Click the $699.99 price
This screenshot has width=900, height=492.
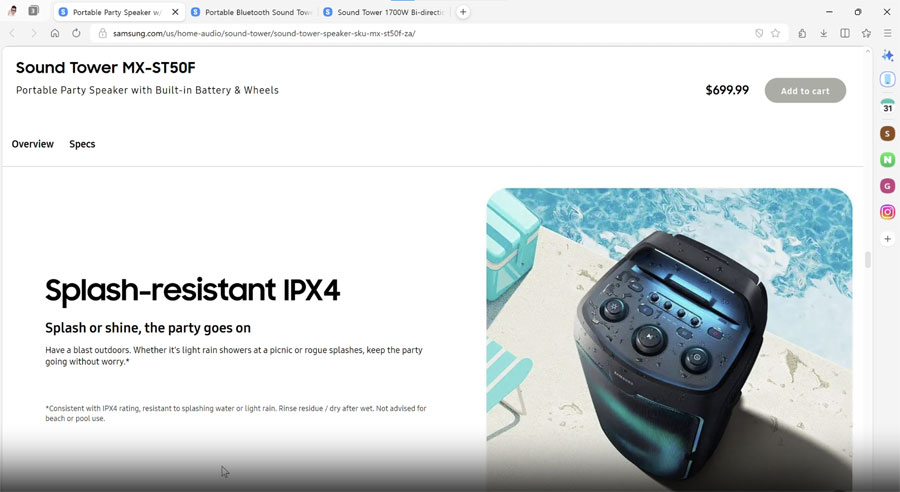[x=727, y=90]
